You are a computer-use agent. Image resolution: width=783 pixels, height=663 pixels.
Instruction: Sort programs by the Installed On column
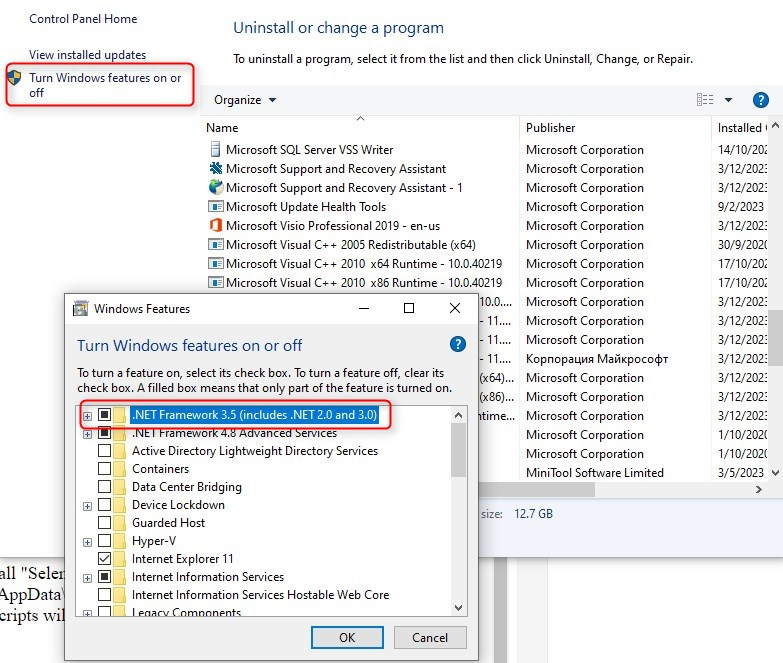coord(740,127)
